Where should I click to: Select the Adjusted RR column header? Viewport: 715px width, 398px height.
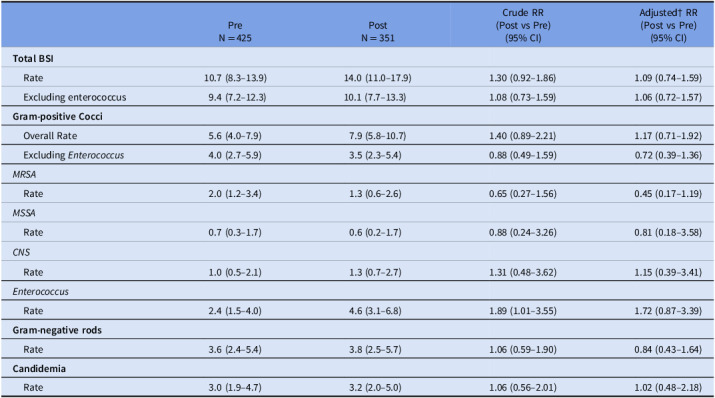(668, 25)
